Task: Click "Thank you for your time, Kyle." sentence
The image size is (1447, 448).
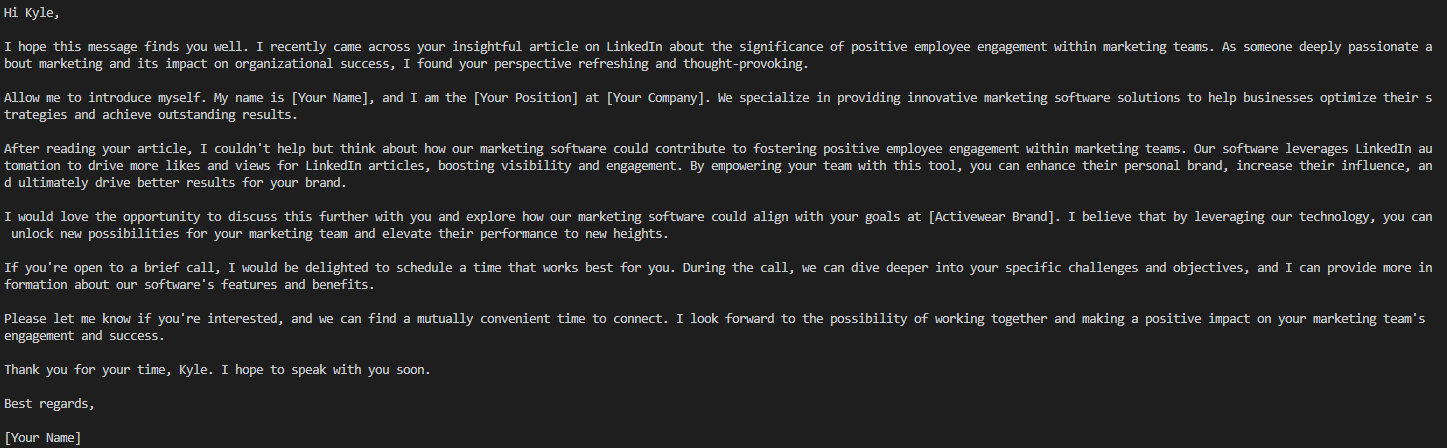Action: click(x=109, y=370)
